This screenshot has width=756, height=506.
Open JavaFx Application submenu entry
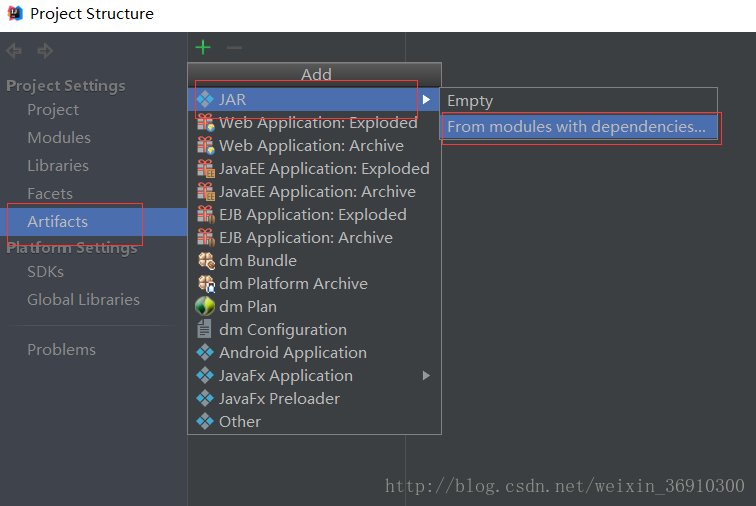pos(314,376)
